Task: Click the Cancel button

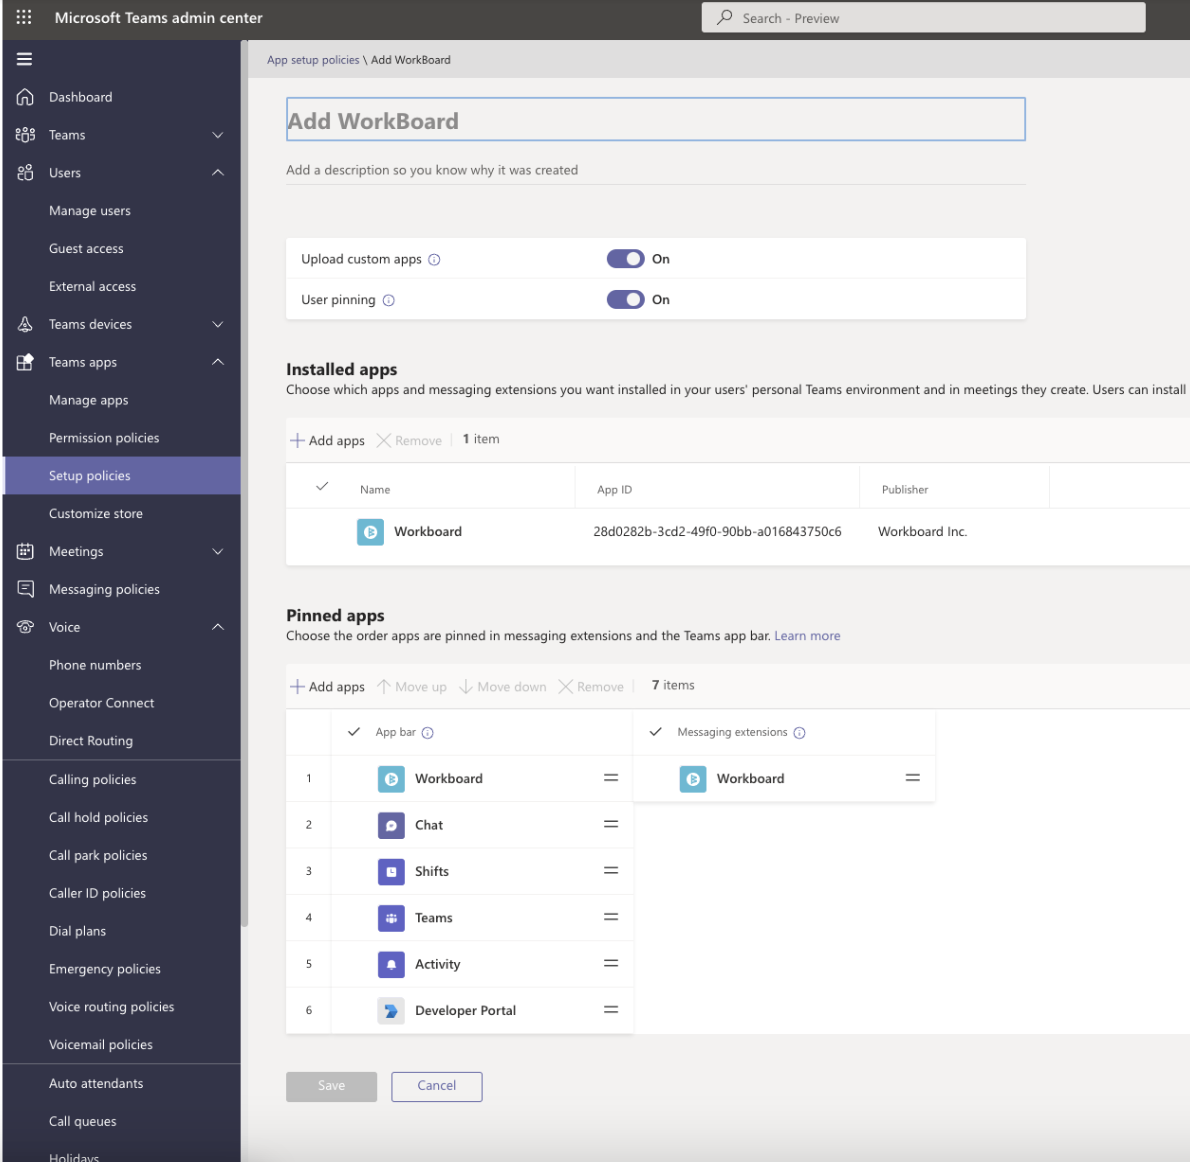Action: [436, 1086]
